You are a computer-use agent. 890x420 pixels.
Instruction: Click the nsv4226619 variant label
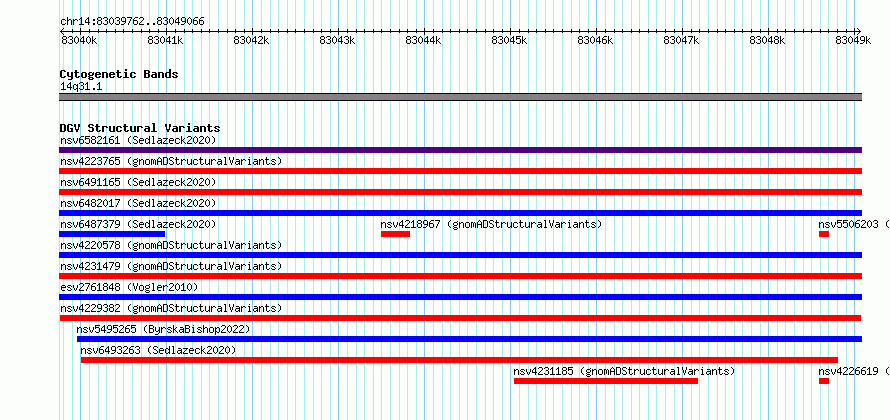coord(854,371)
